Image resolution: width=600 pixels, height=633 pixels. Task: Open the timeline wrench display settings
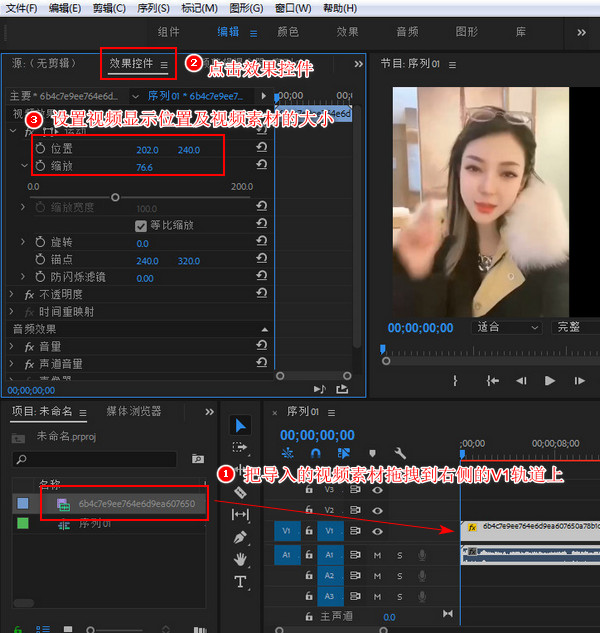pos(400,453)
